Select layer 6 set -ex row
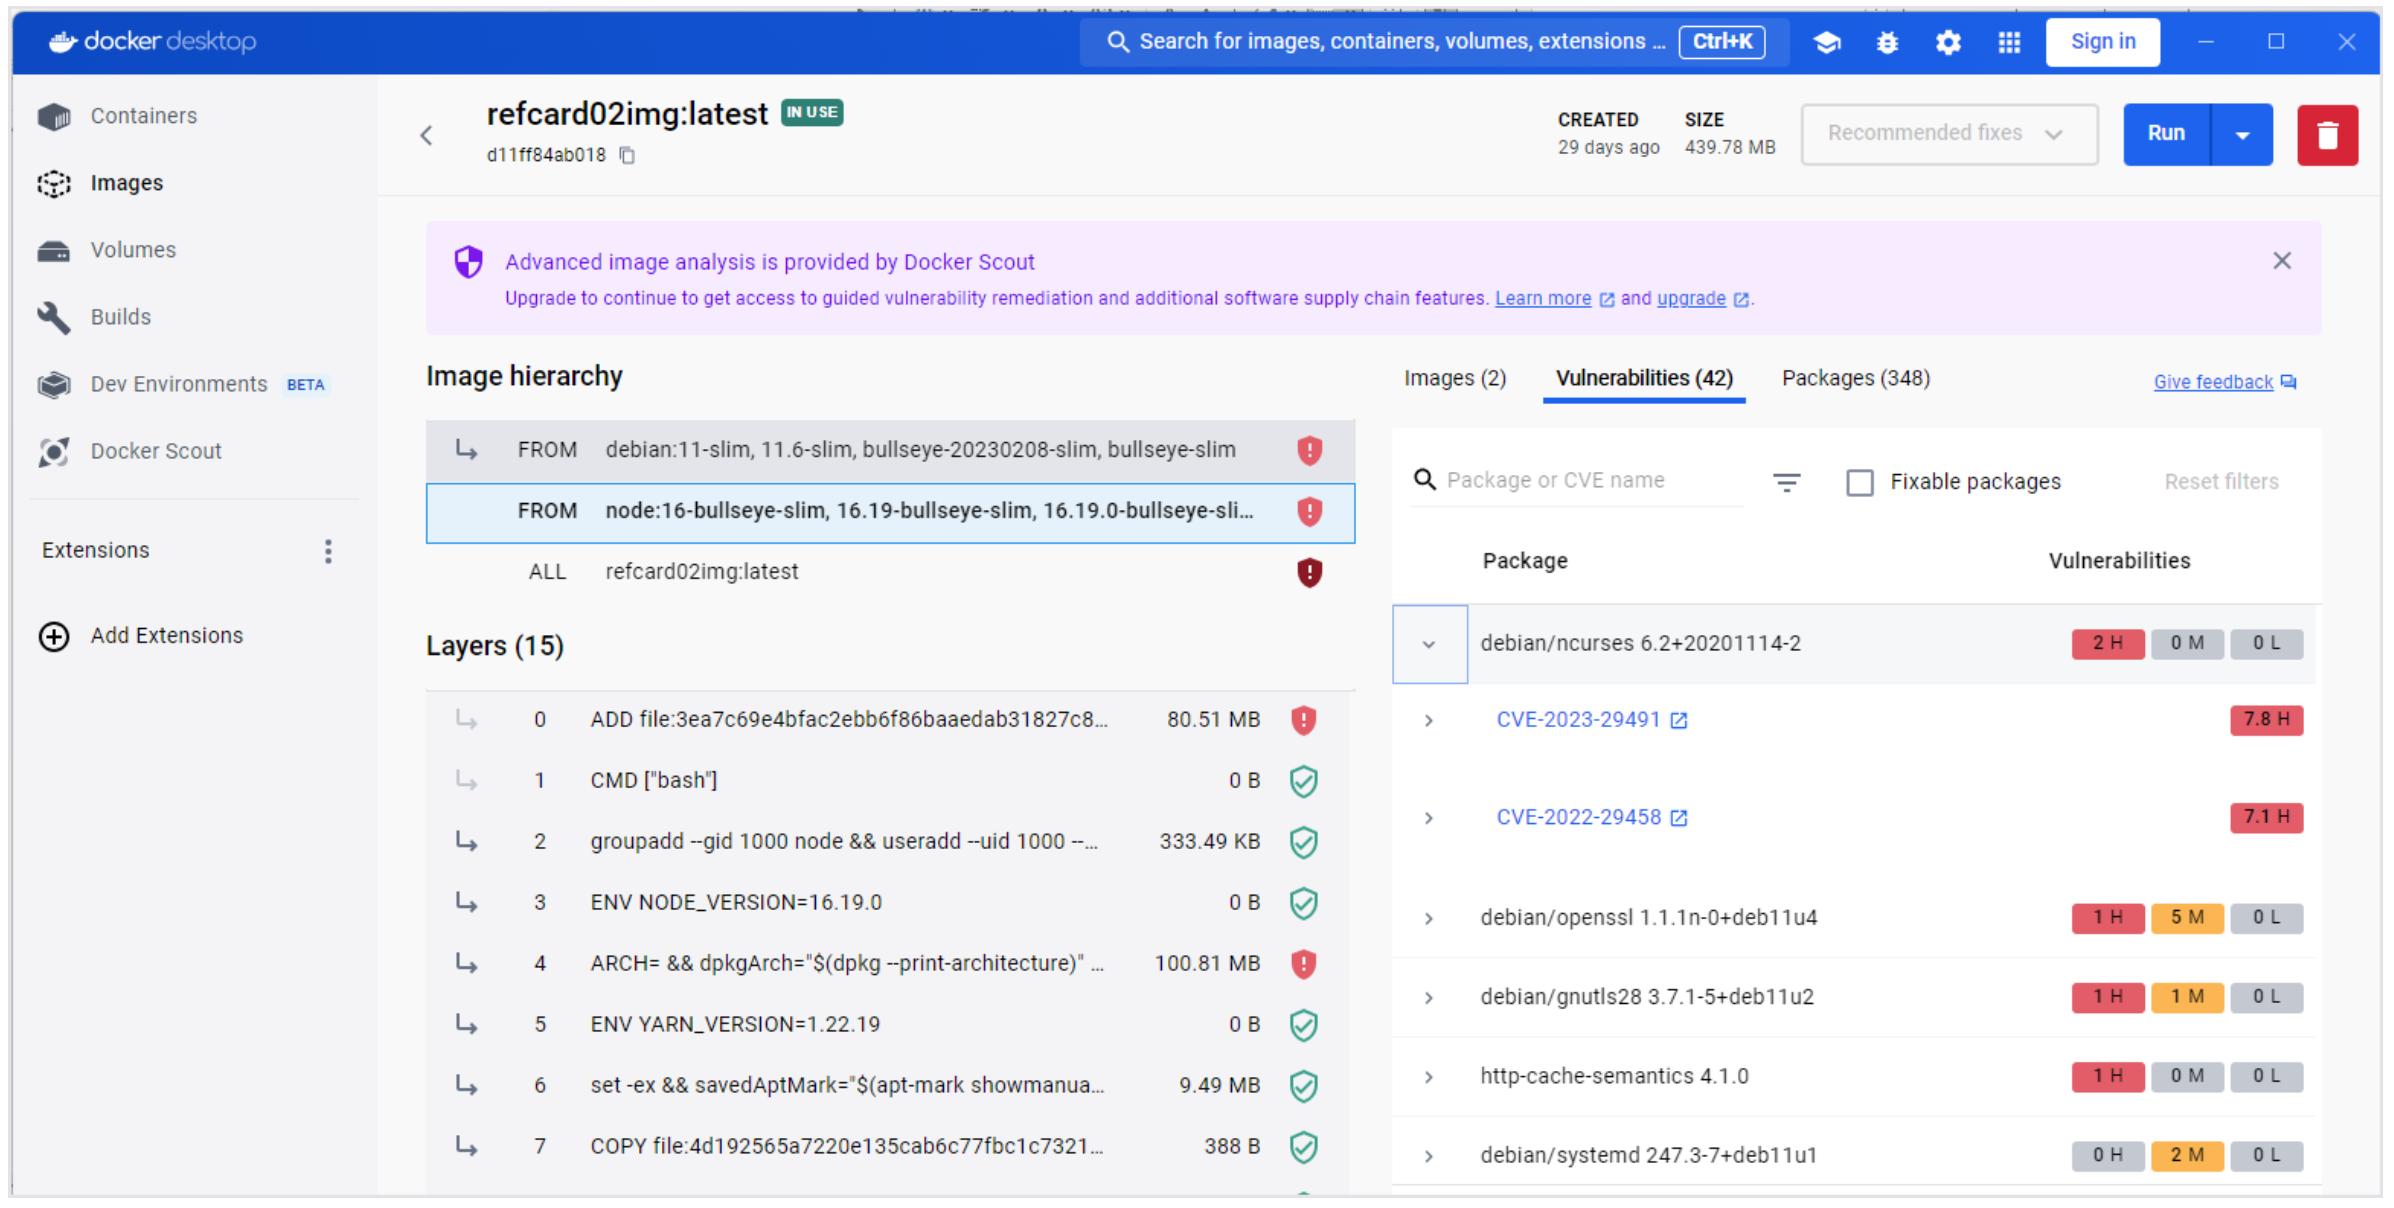The width and height of the screenshot is (2394, 1208). (890, 1086)
